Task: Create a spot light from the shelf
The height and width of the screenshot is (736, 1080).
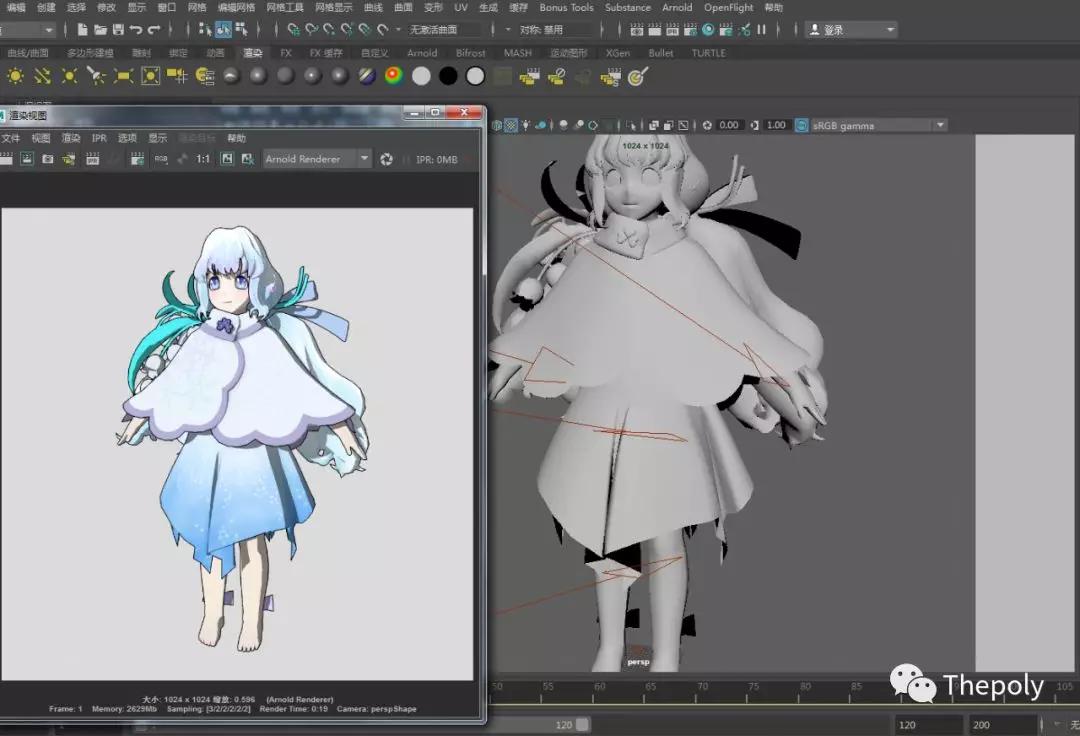Action: click(x=97, y=76)
